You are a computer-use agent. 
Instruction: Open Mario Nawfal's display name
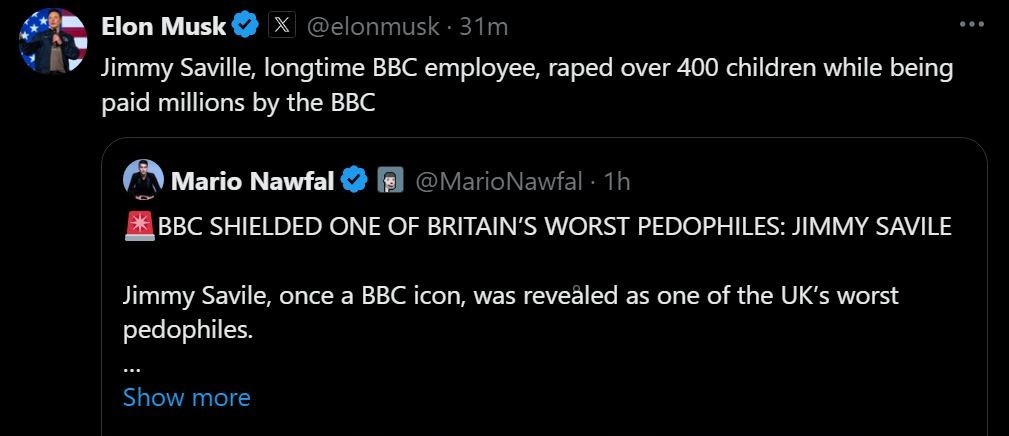pos(253,181)
